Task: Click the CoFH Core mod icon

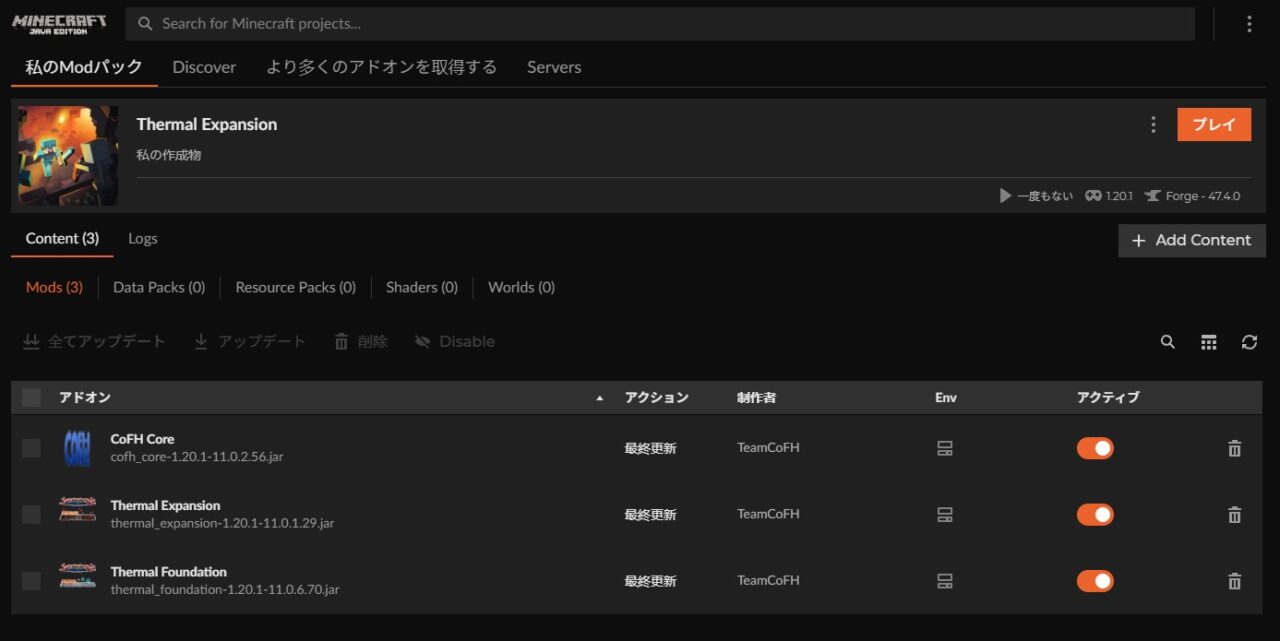Action: coord(77,448)
